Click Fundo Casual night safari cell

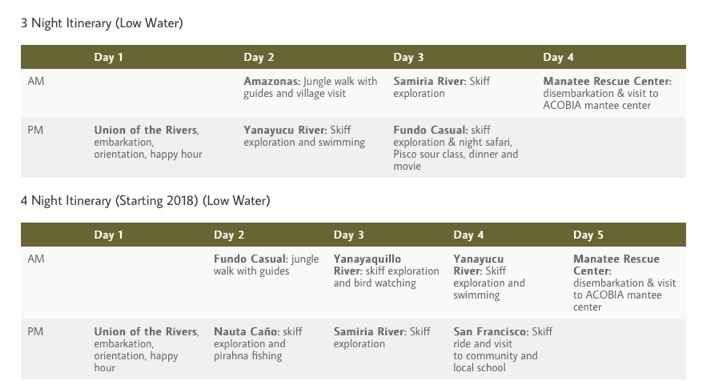455,148
